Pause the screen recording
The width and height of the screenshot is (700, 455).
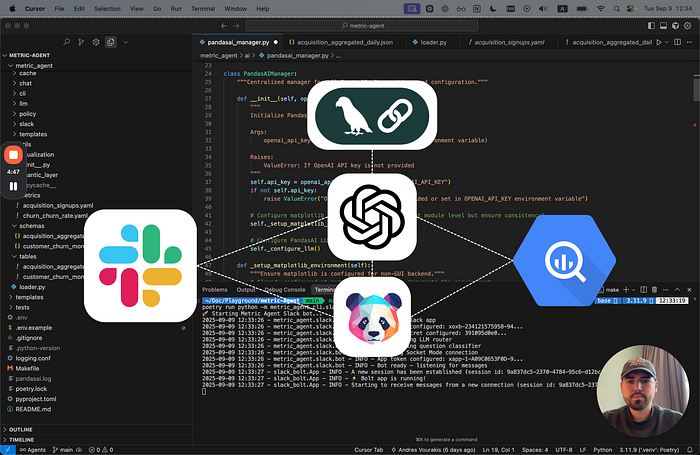[13, 186]
